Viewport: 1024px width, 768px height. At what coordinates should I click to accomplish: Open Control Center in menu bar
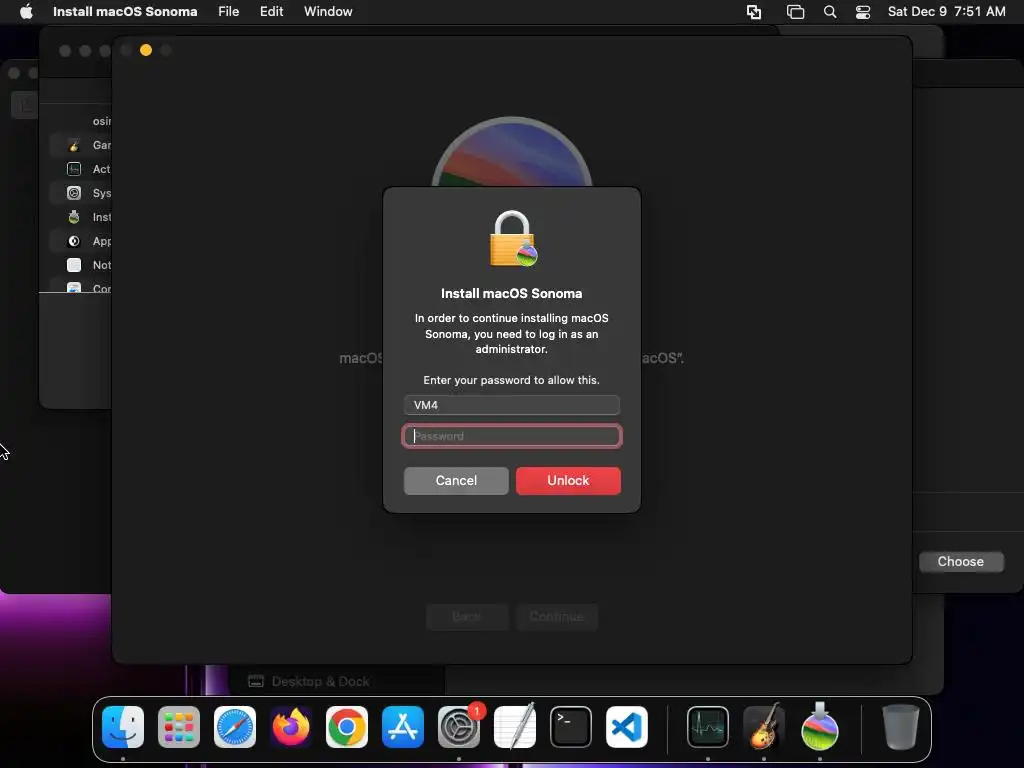863,12
